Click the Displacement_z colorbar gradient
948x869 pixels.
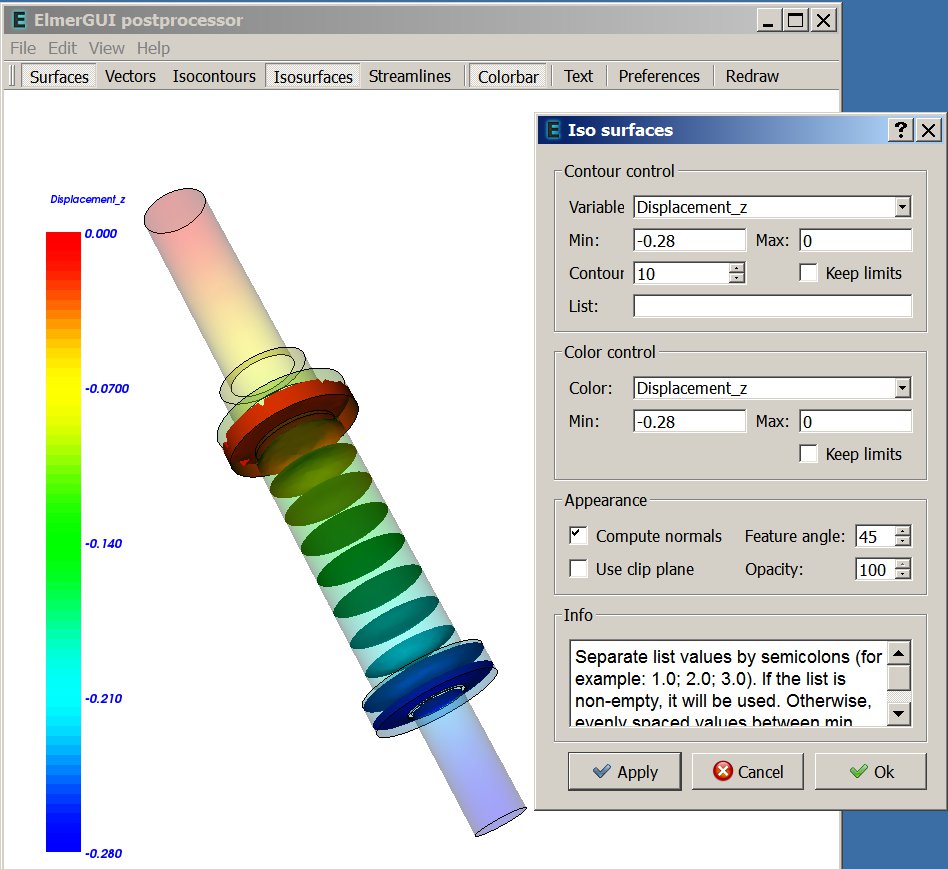click(x=63, y=542)
